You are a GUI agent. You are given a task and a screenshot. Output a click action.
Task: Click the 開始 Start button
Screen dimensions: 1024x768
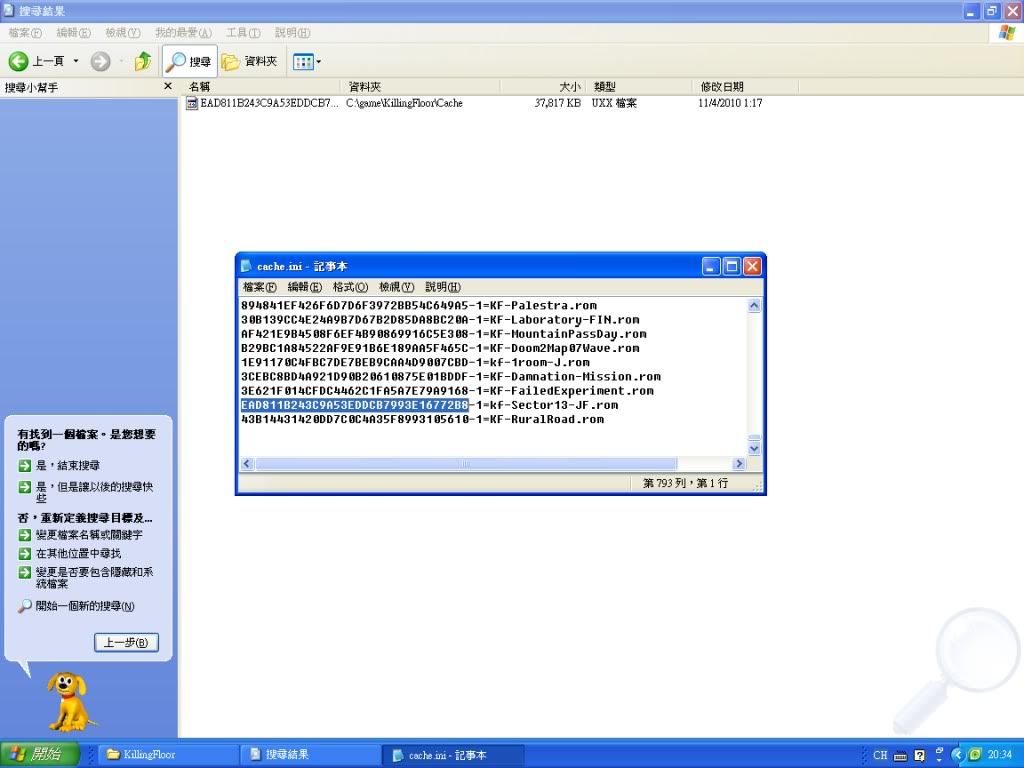point(34,755)
